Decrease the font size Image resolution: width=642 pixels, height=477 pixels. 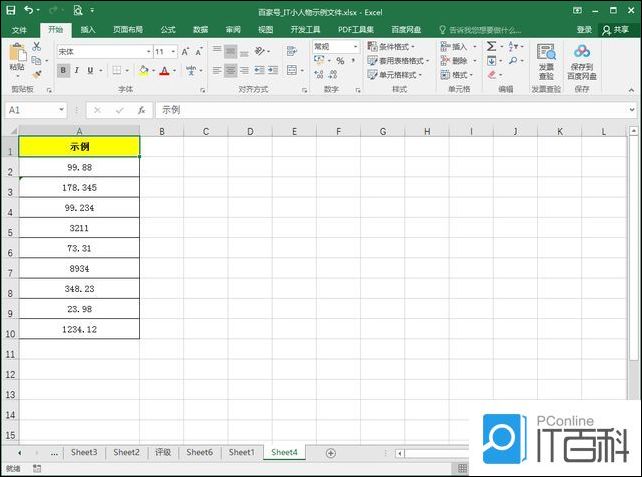click(x=199, y=52)
